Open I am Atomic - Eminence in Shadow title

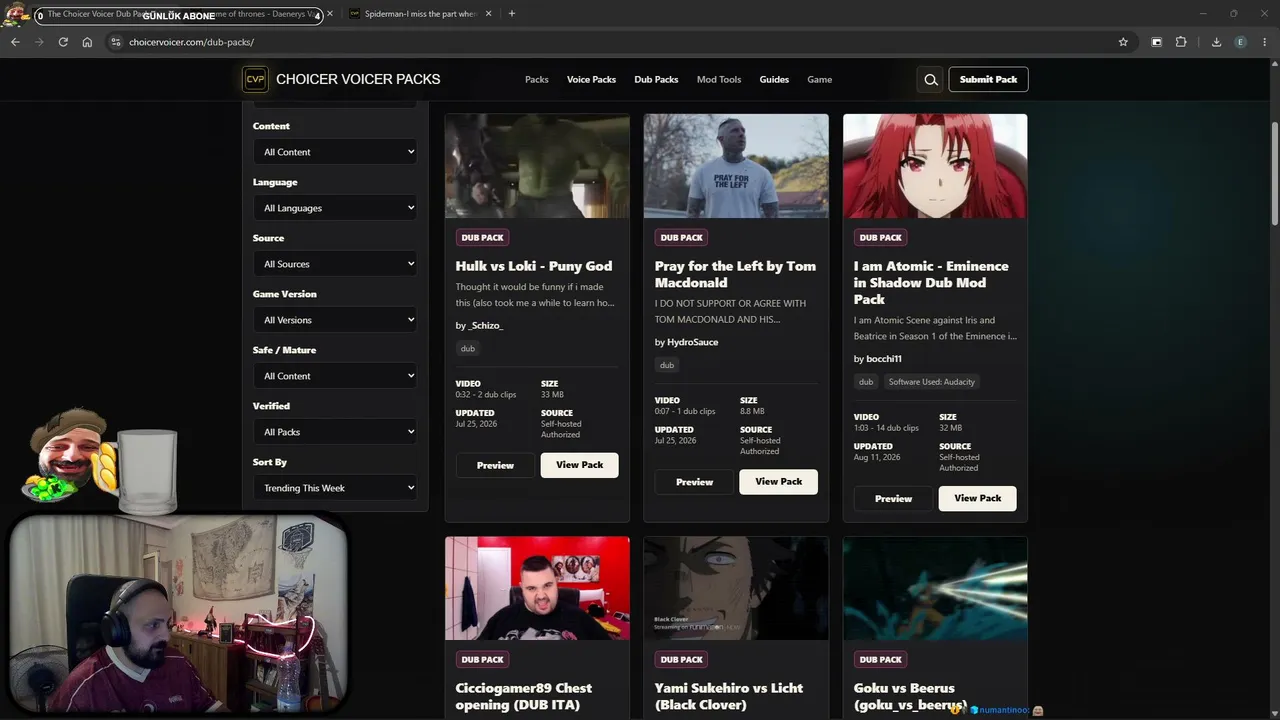click(931, 282)
